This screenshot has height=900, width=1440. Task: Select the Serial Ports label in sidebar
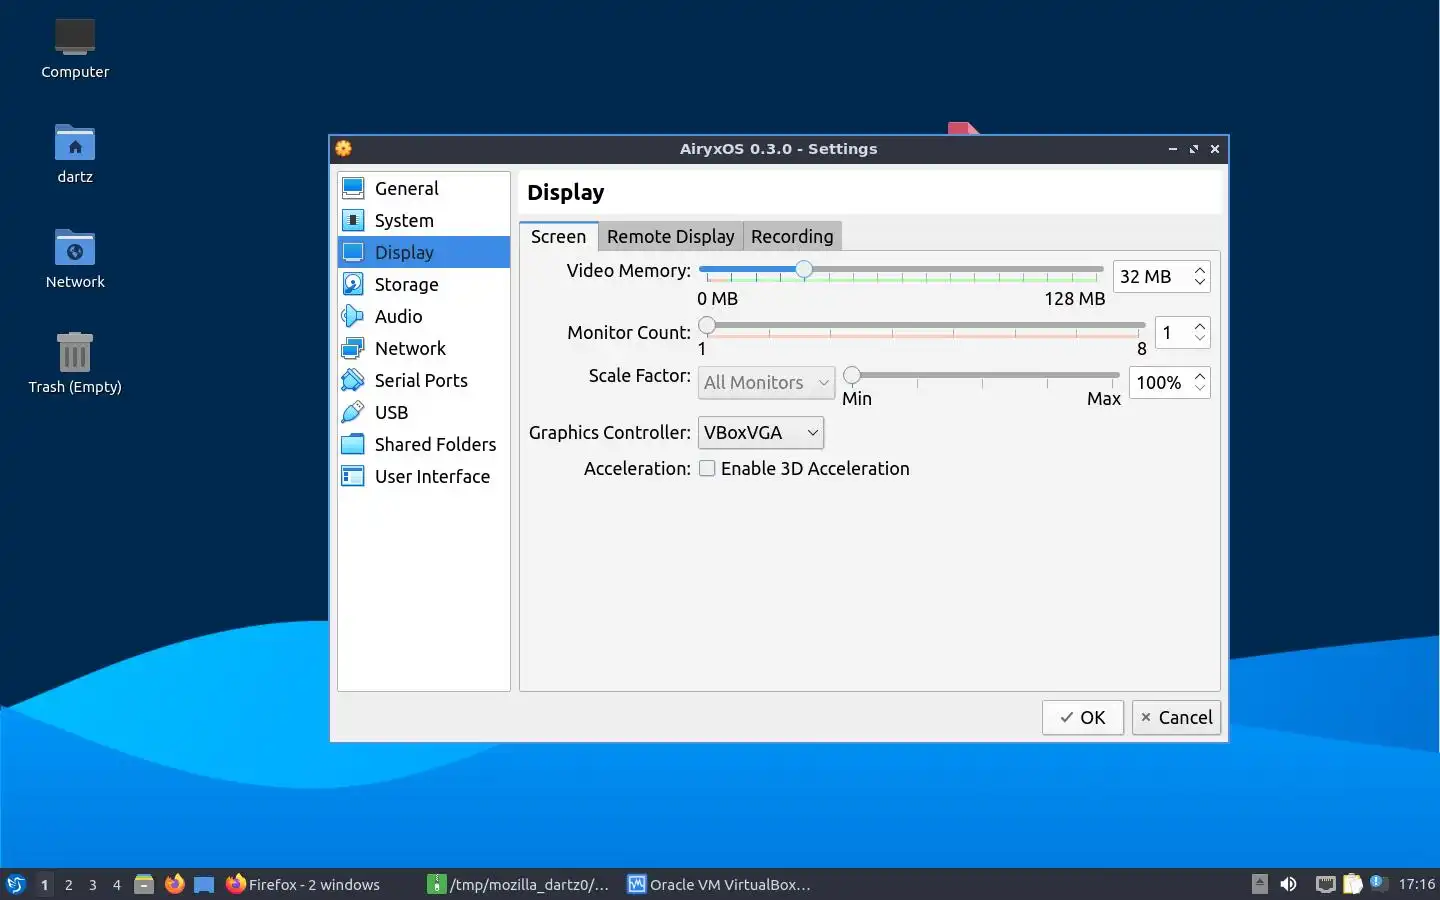[x=421, y=380]
